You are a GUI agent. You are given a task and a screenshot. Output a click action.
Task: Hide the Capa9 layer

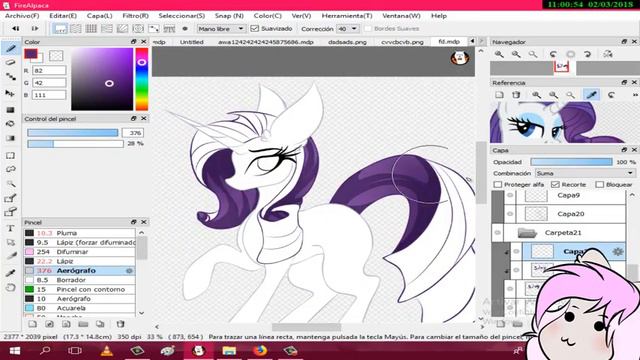pyautogui.click(x=510, y=196)
